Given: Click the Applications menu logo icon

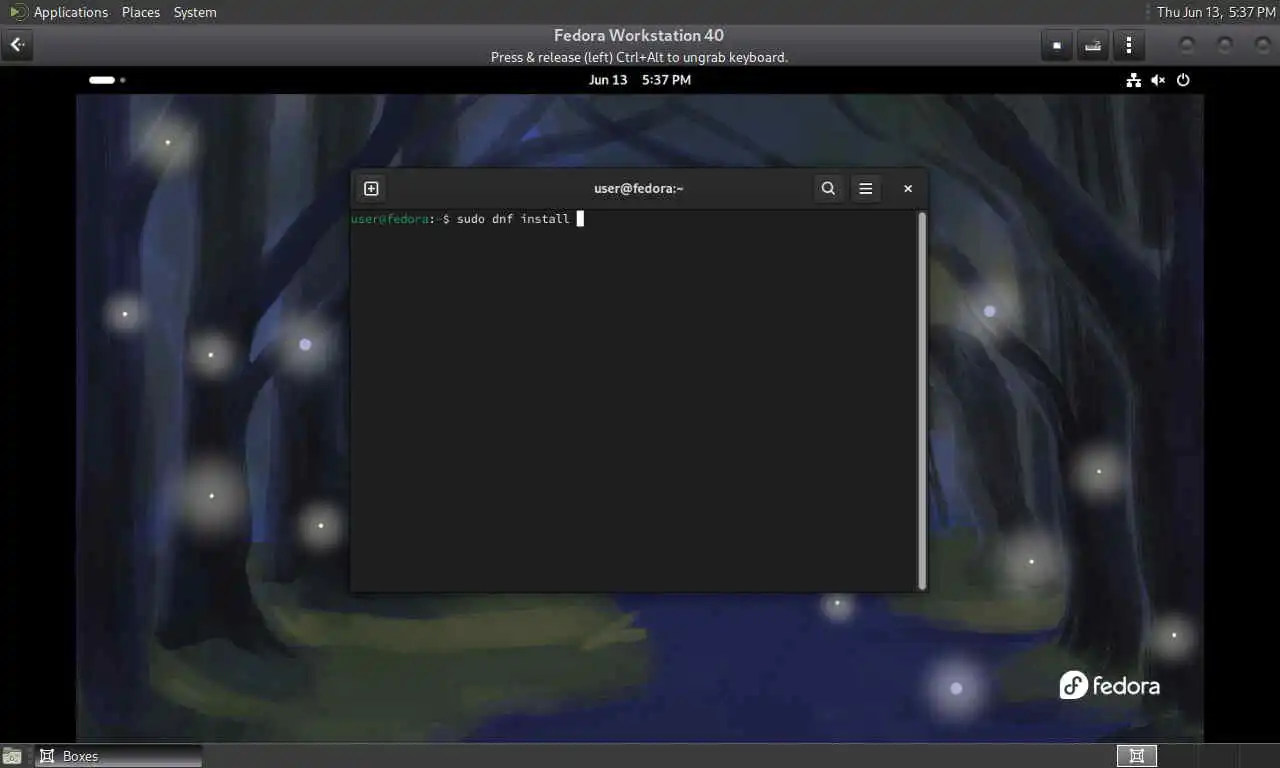Looking at the screenshot, I should pyautogui.click(x=18, y=12).
